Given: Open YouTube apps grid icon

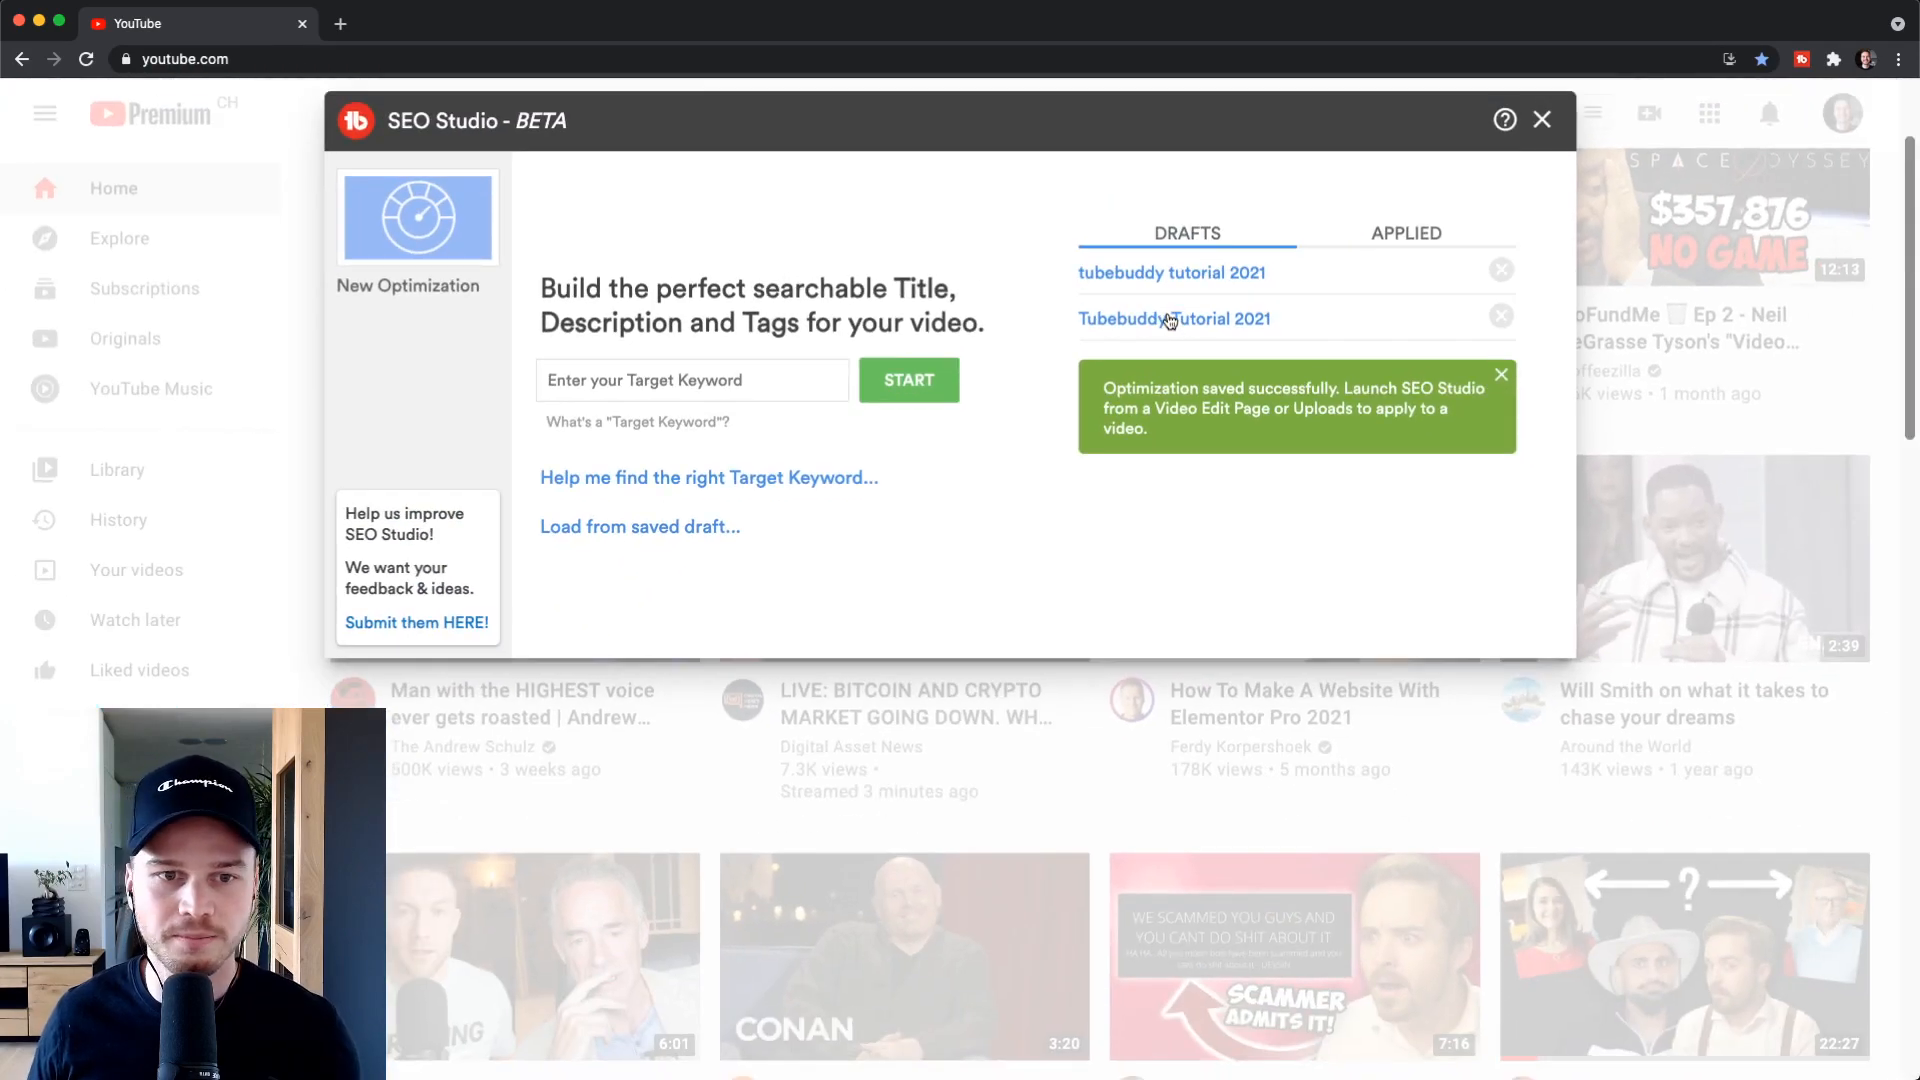Looking at the screenshot, I should [1709, 113].
